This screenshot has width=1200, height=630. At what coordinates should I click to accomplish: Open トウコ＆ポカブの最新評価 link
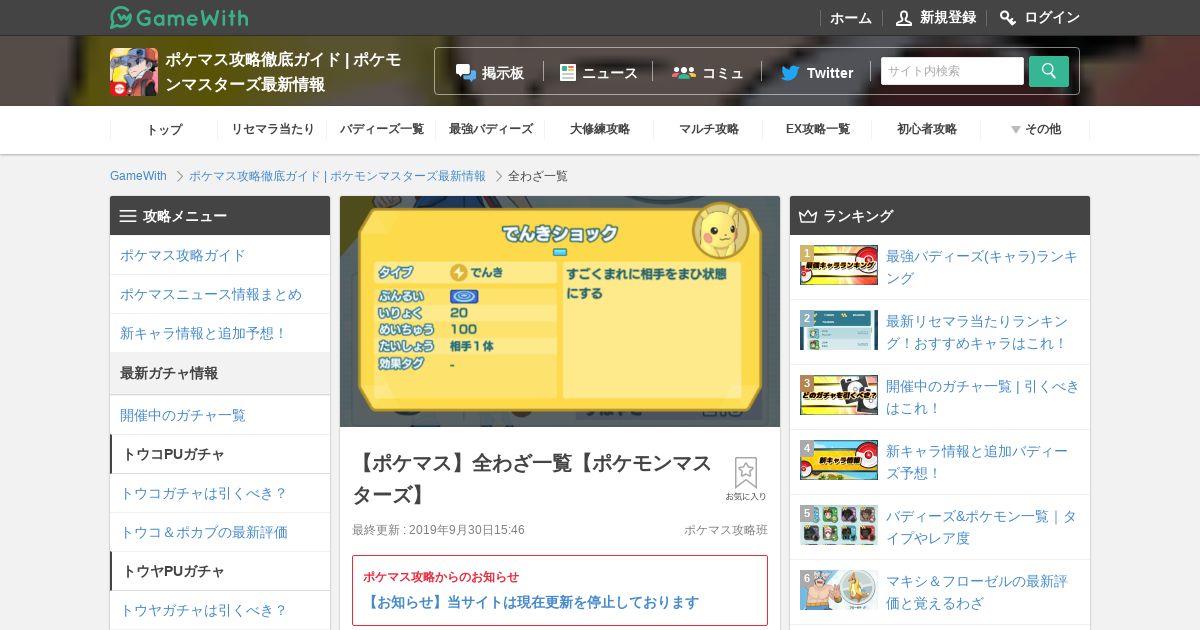click(220, 532)
